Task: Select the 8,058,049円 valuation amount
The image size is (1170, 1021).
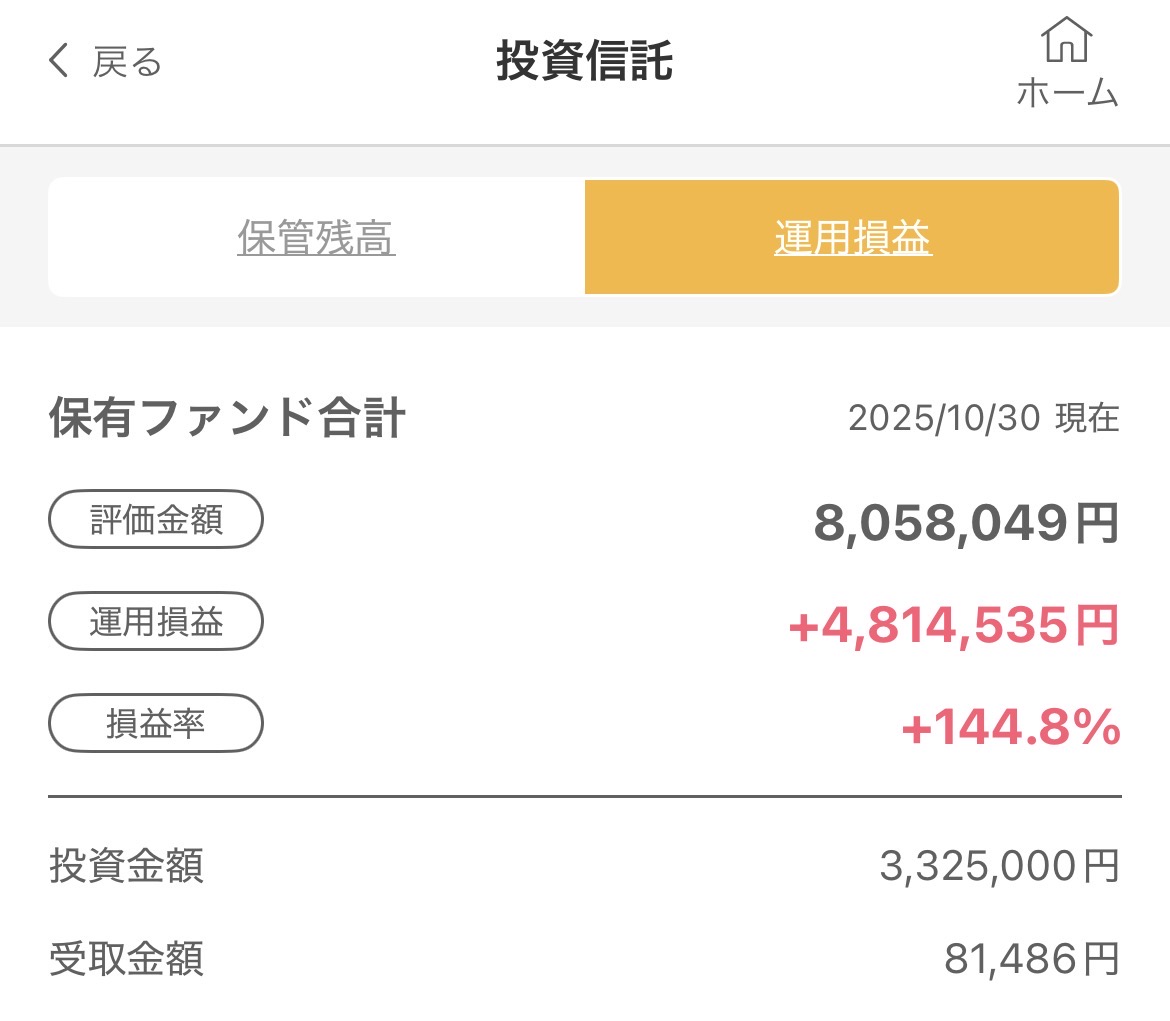Action: [966, 523]
